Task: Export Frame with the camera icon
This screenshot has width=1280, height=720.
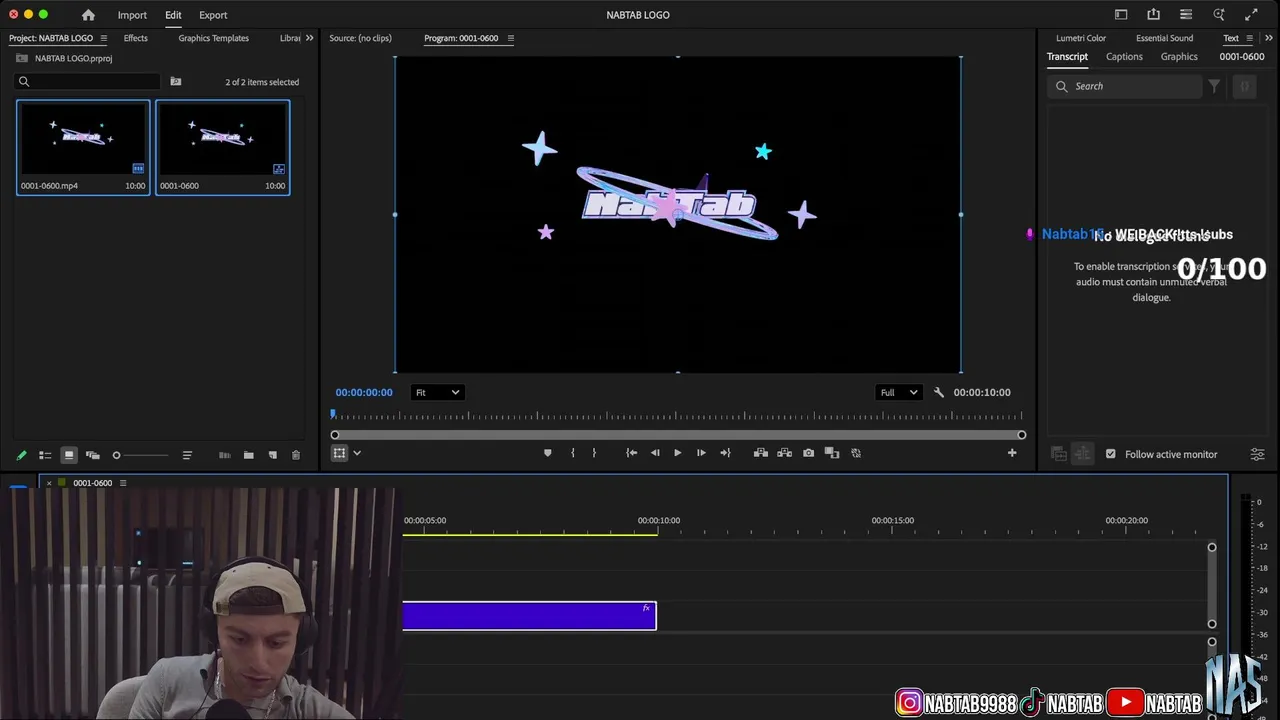Action: [808, 453]
